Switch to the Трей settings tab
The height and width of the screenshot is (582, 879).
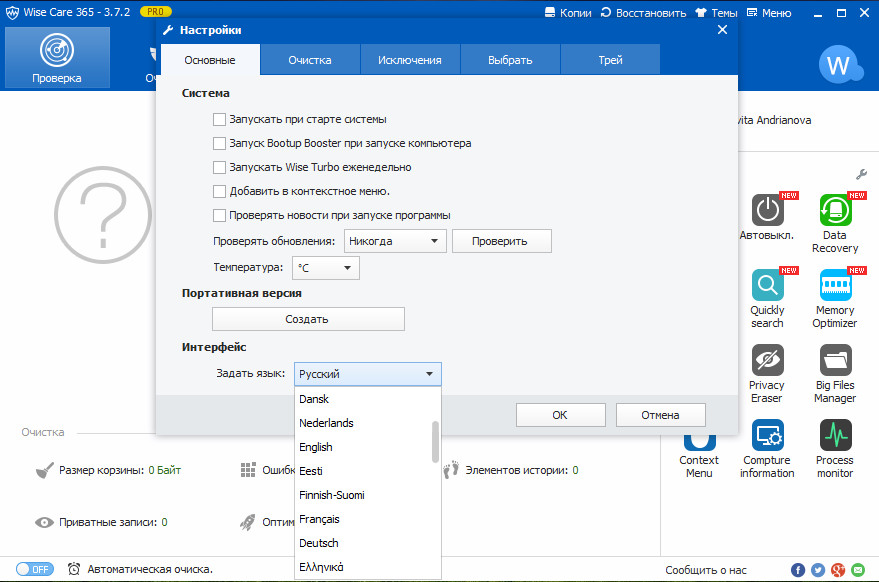[610, 60]
